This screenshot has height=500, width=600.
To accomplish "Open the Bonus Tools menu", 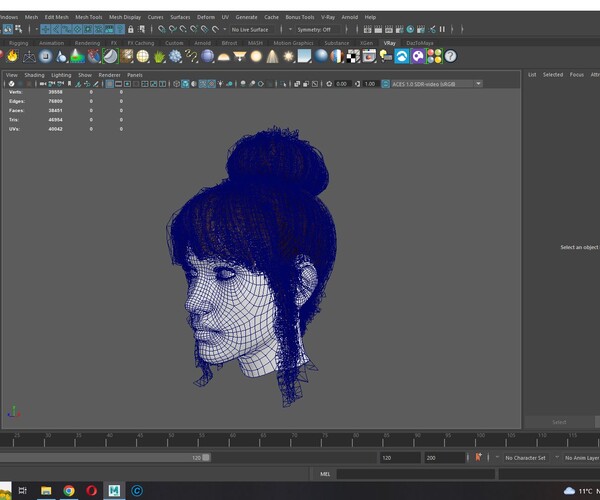I will [300, 17].
